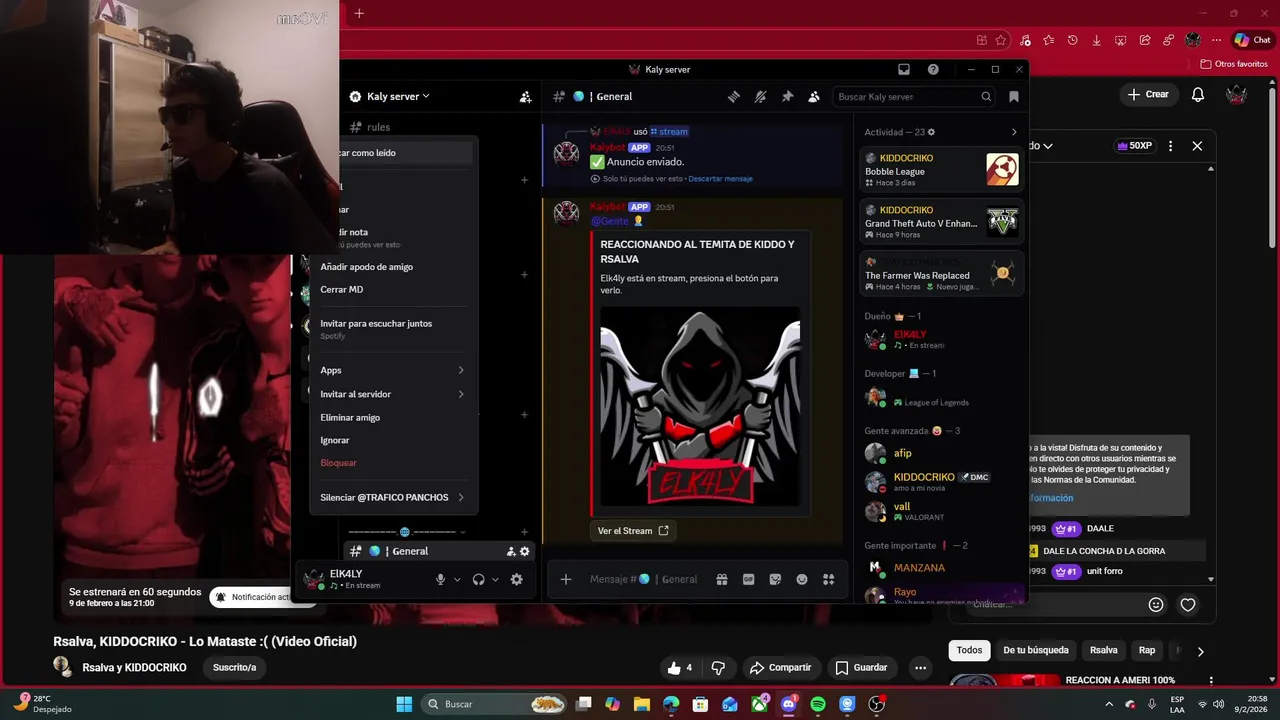Expand the Actividad panel arrow

point(1014,132)
